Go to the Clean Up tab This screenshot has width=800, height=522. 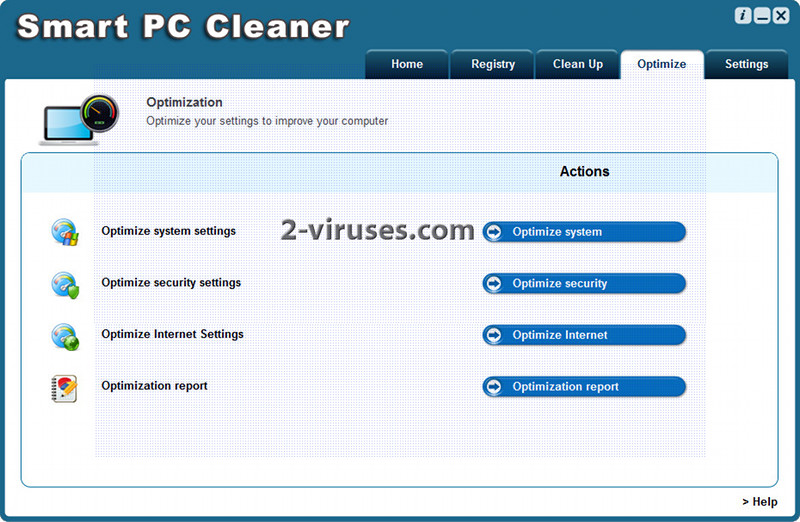click(x=578, y=64)
